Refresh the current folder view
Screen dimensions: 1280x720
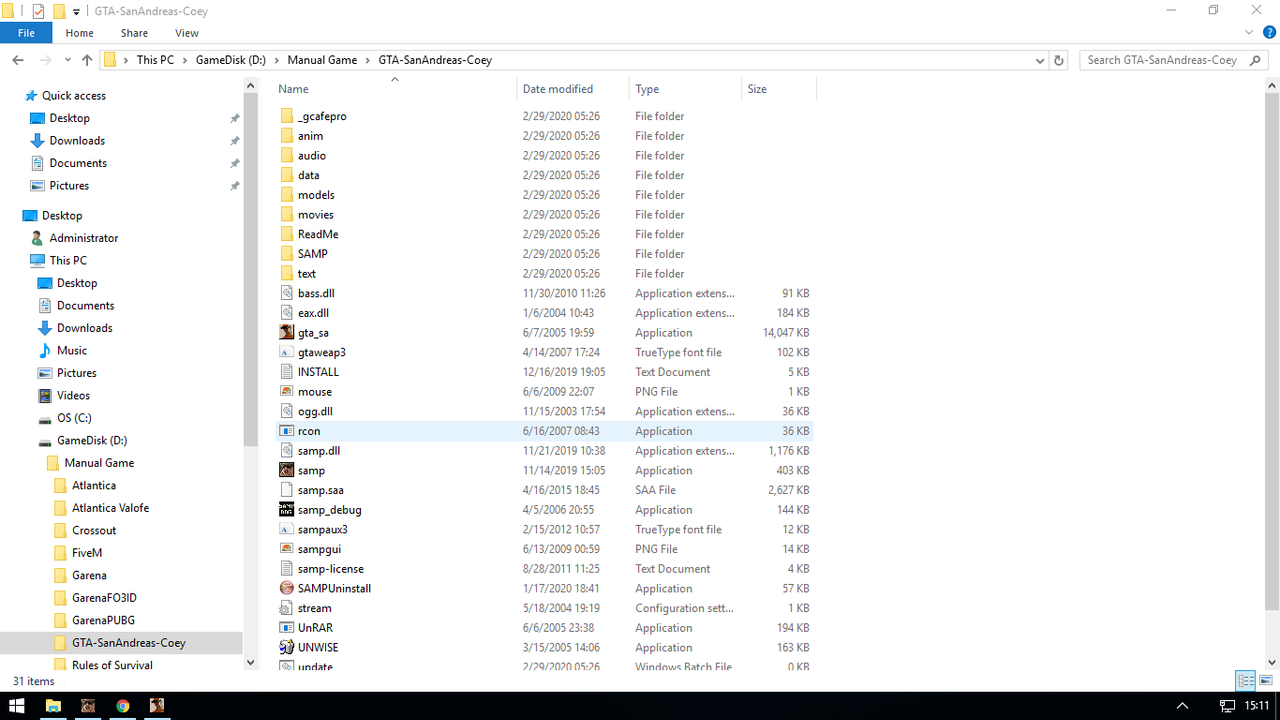(1059, 60)
